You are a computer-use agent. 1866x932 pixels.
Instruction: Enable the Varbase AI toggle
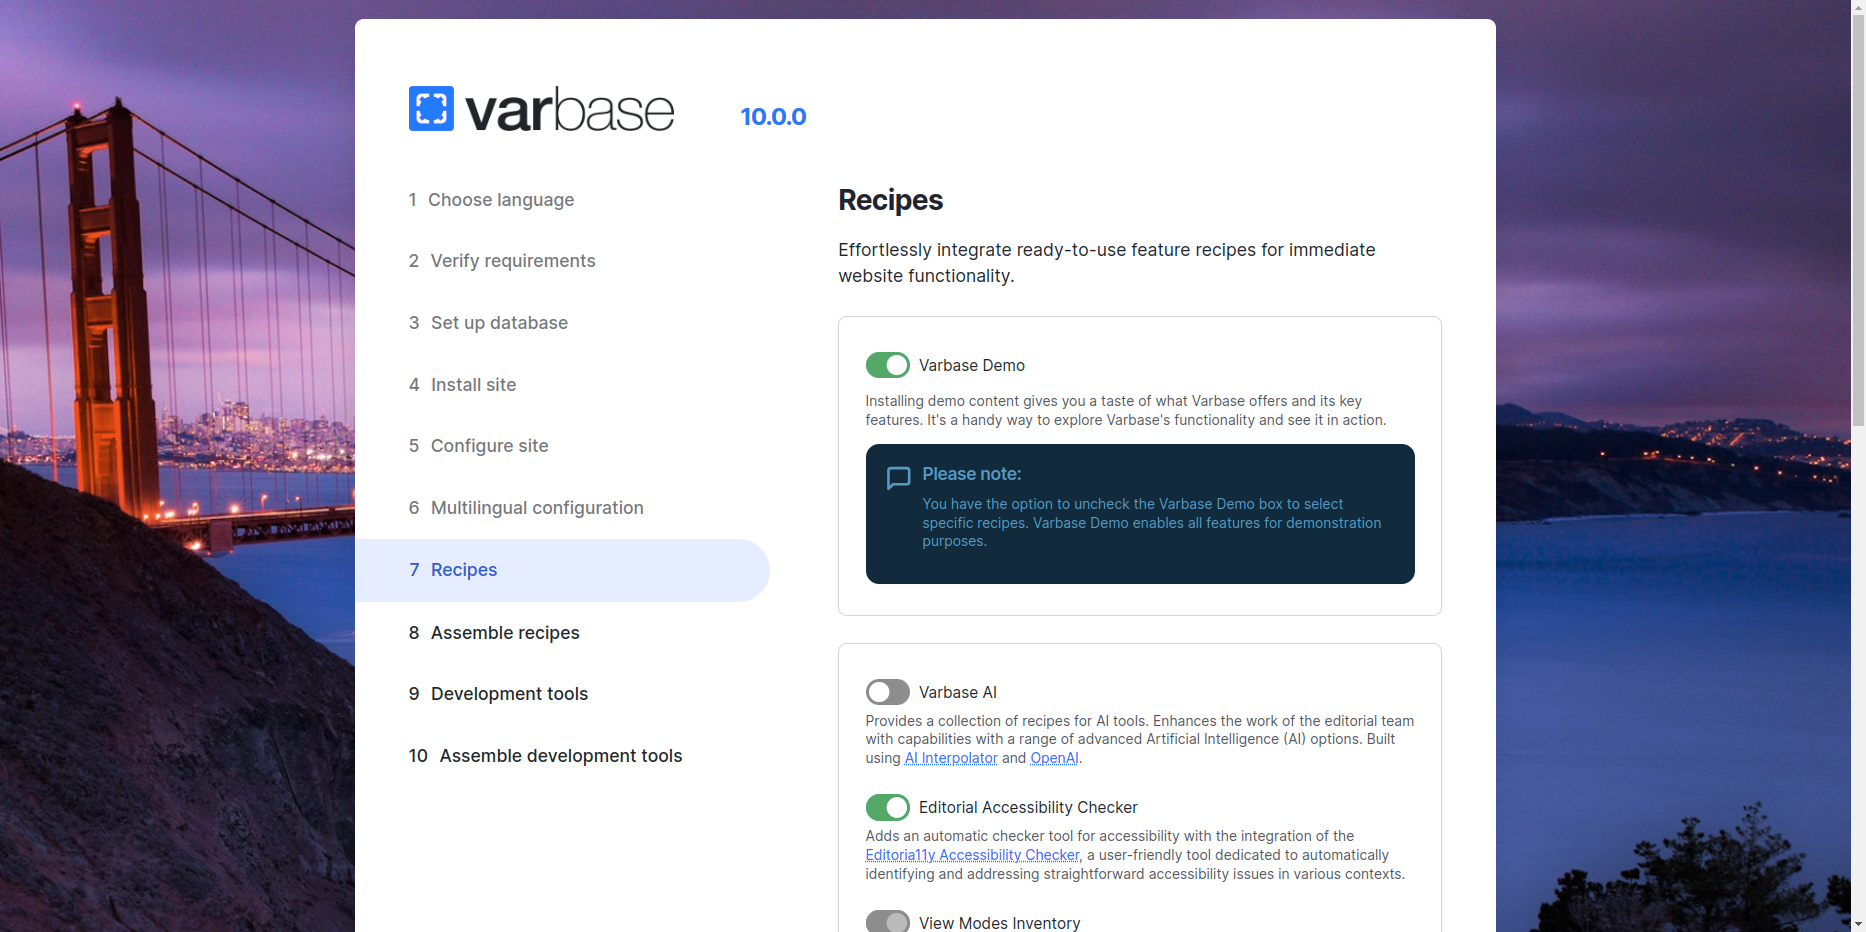pos(887,692)
